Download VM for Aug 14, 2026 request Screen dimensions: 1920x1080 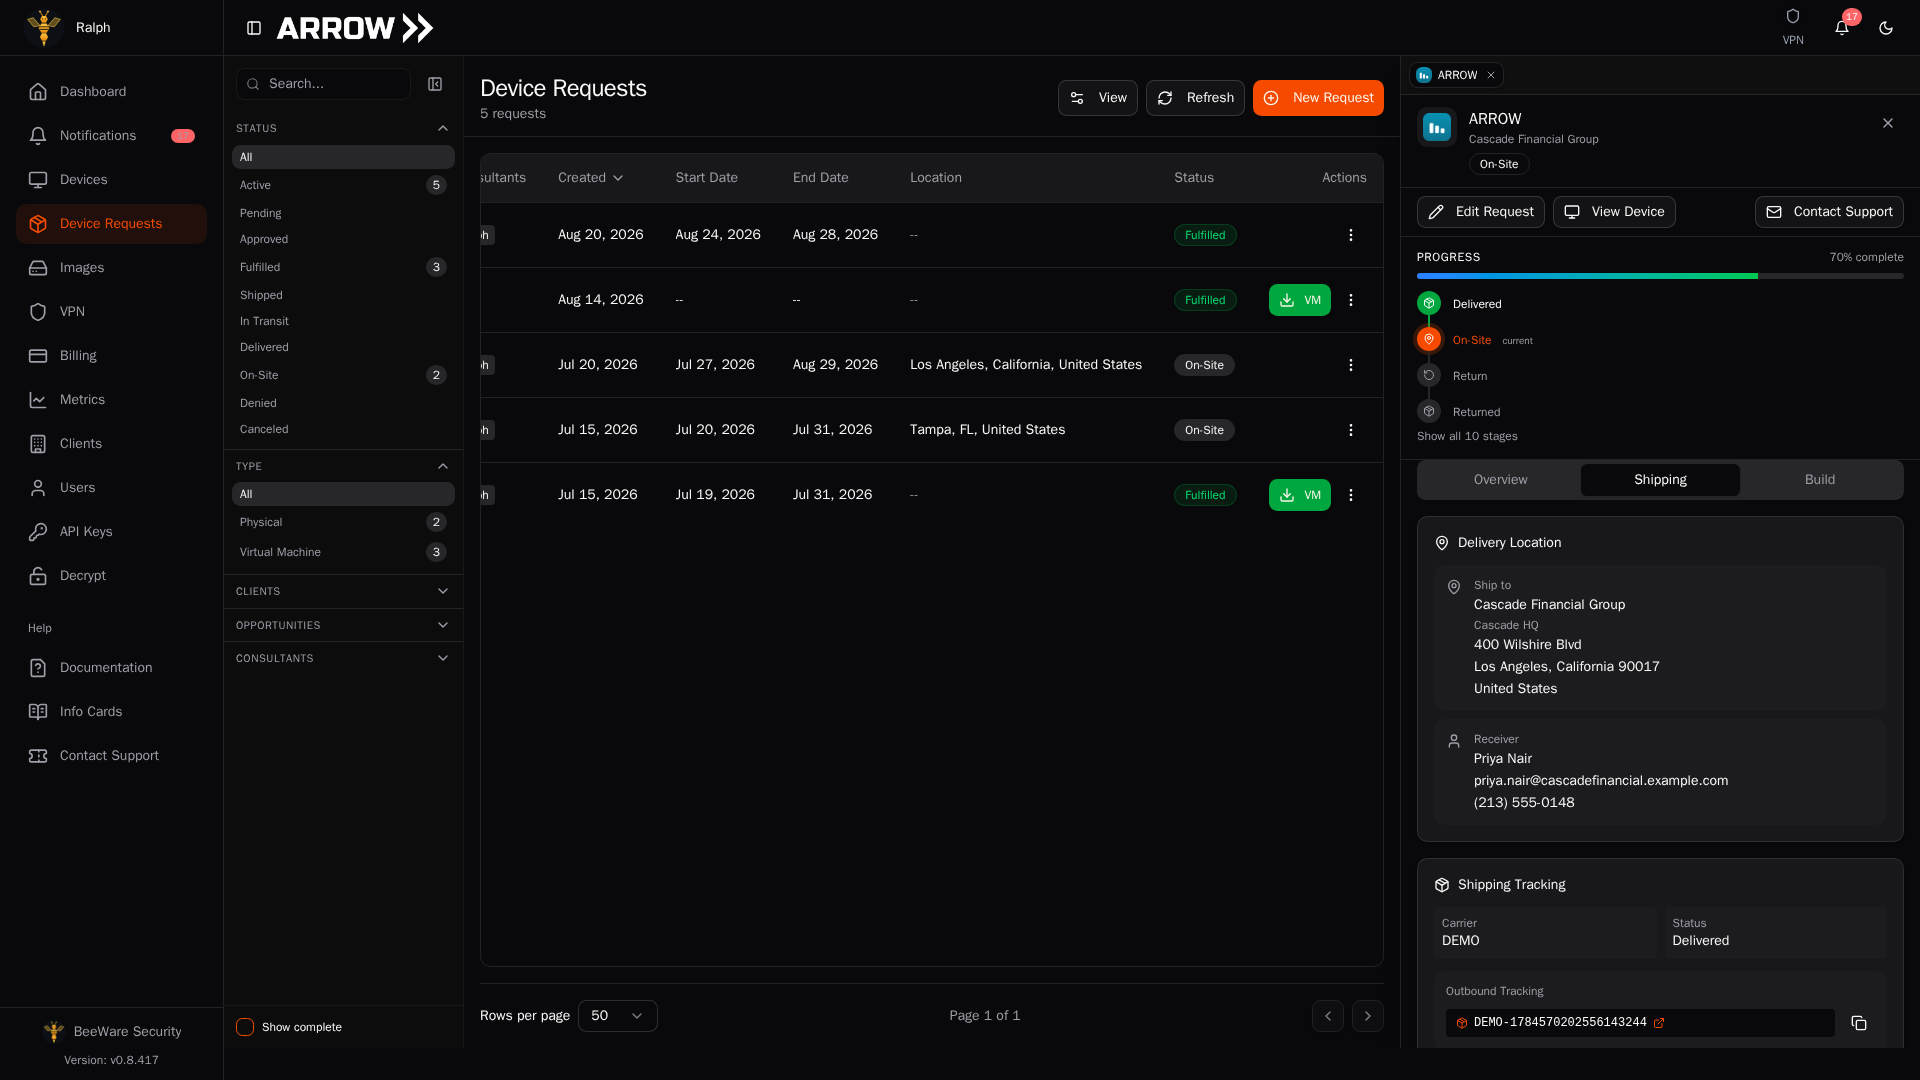pos(1299,300)
